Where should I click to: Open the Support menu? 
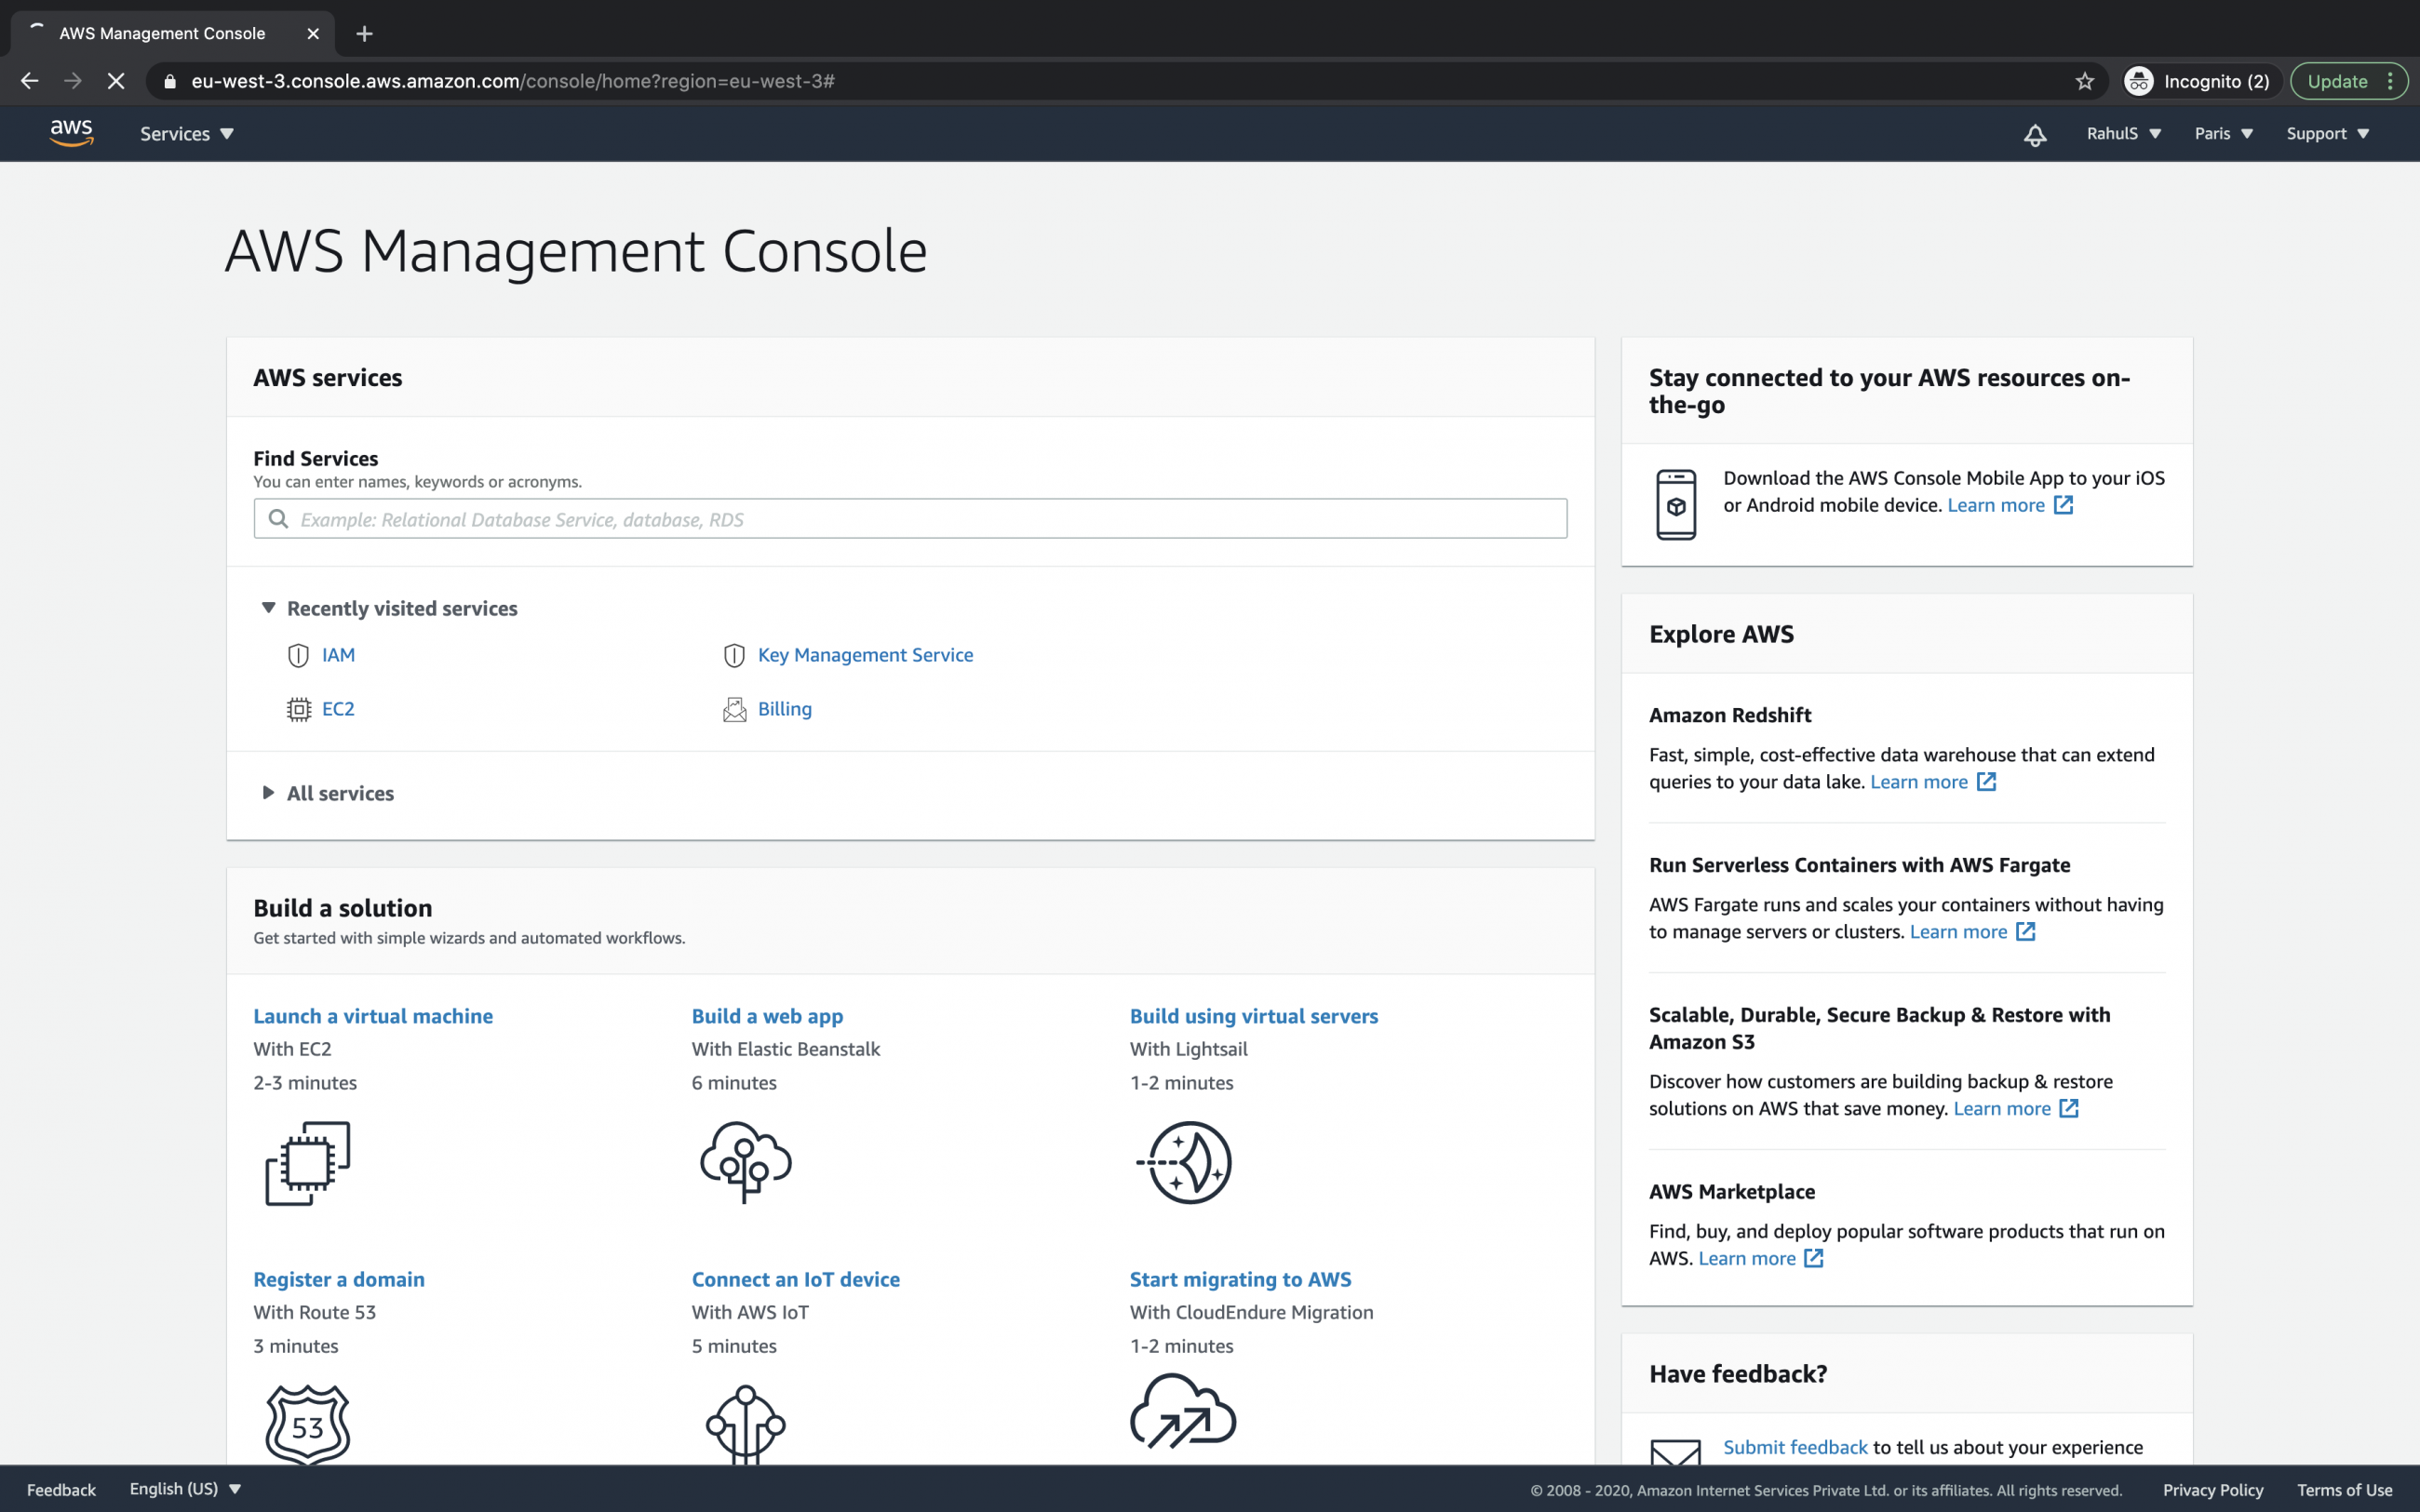pos(2327,133)
